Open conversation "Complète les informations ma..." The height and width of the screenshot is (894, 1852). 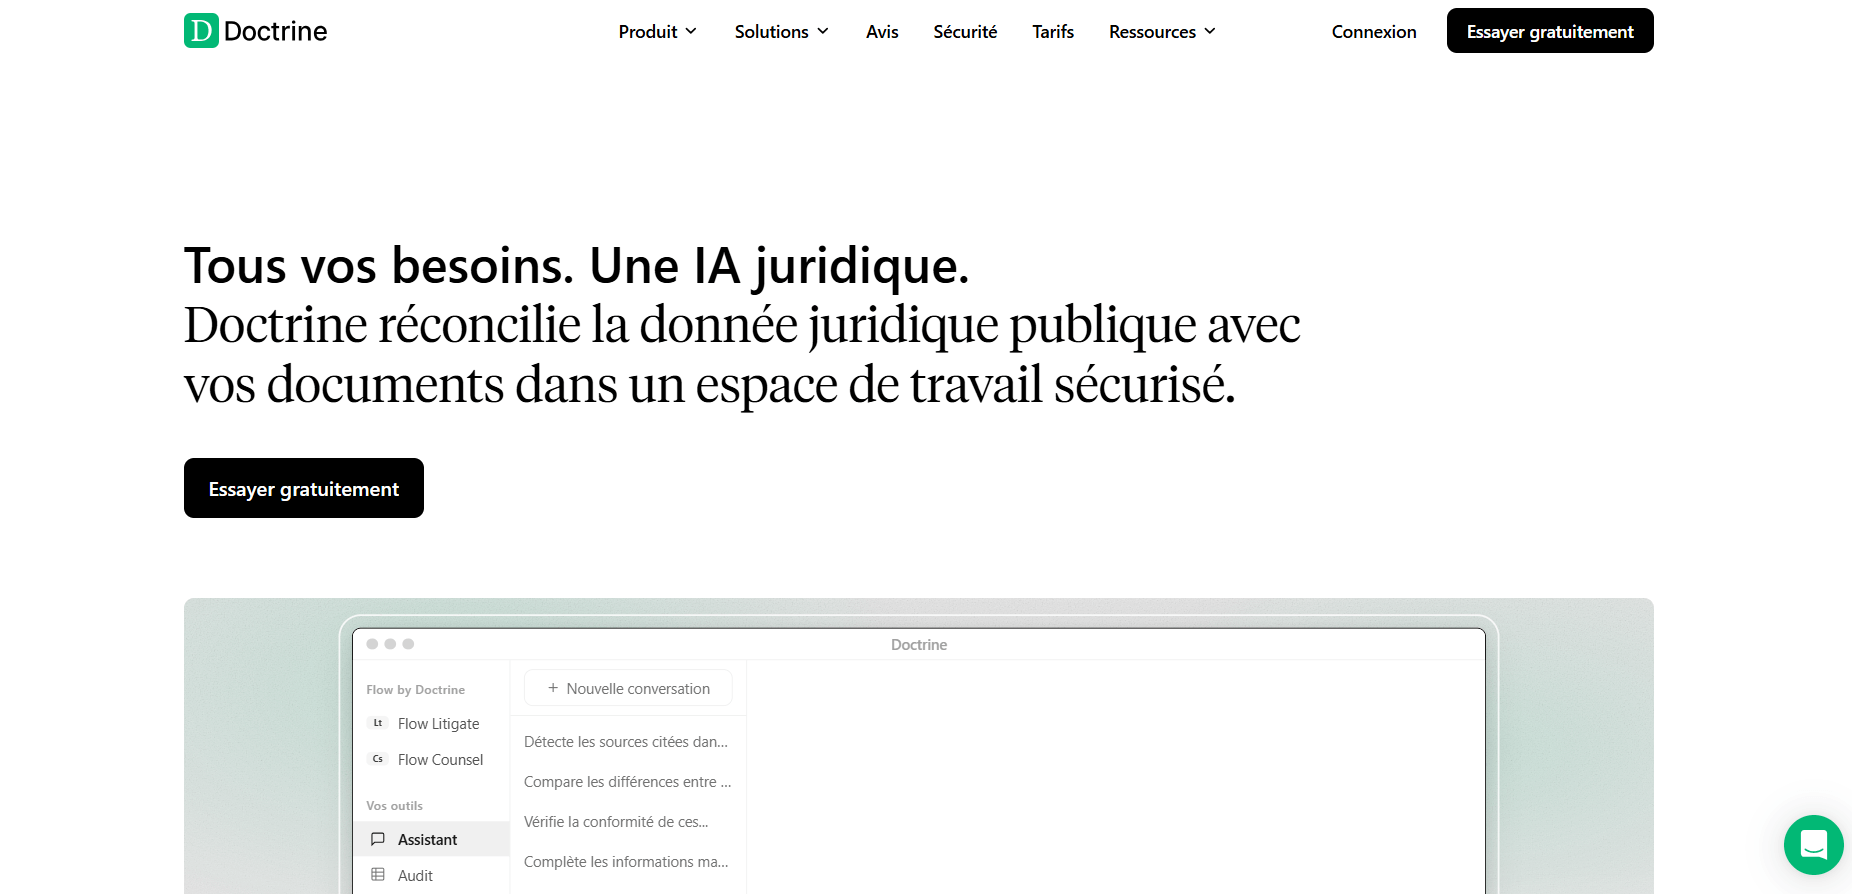[x=626, y=862]
